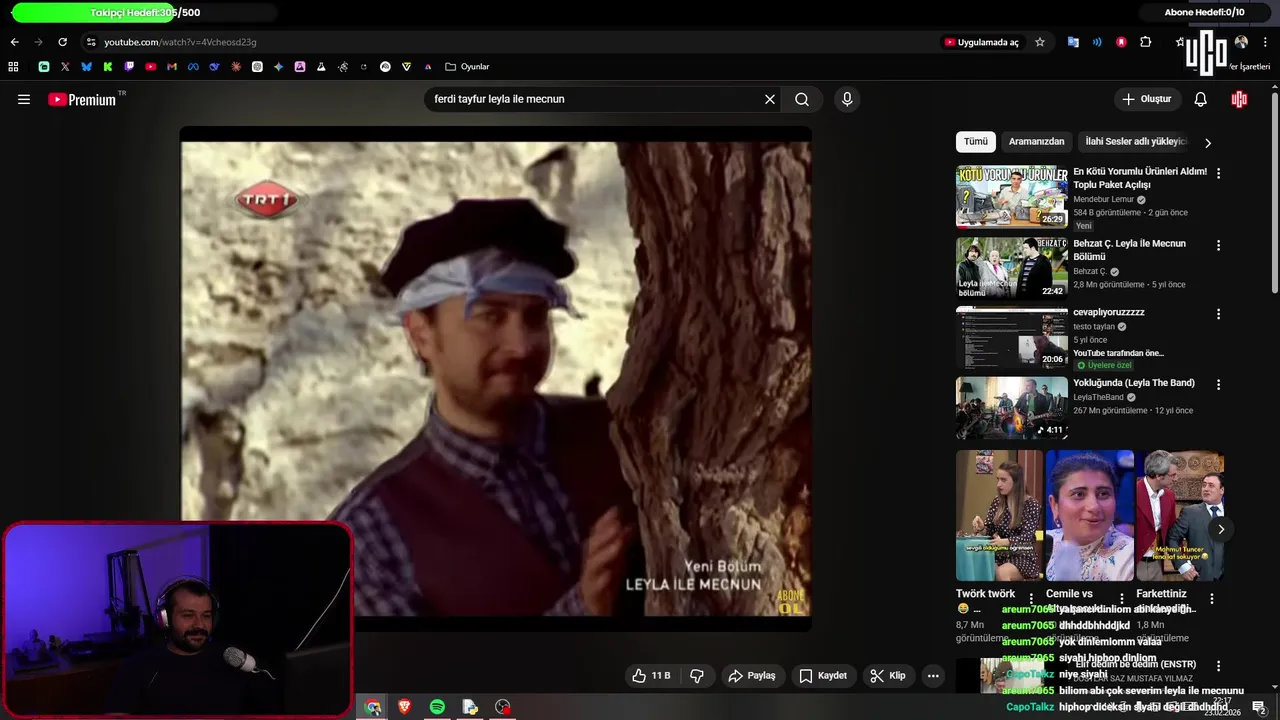This screenshot has height=720, width=1280.
Task: Open the YouTube guide hamburger menu
Action: tap(24, 99)
